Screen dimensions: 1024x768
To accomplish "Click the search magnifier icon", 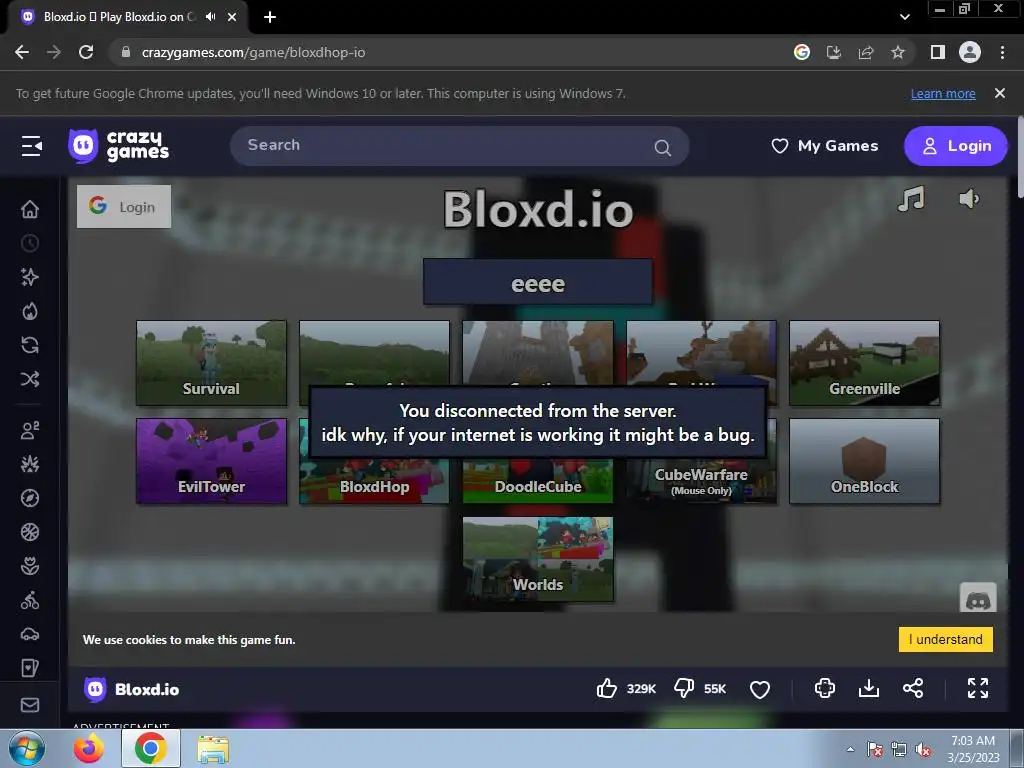I will (x=662, y=148).
